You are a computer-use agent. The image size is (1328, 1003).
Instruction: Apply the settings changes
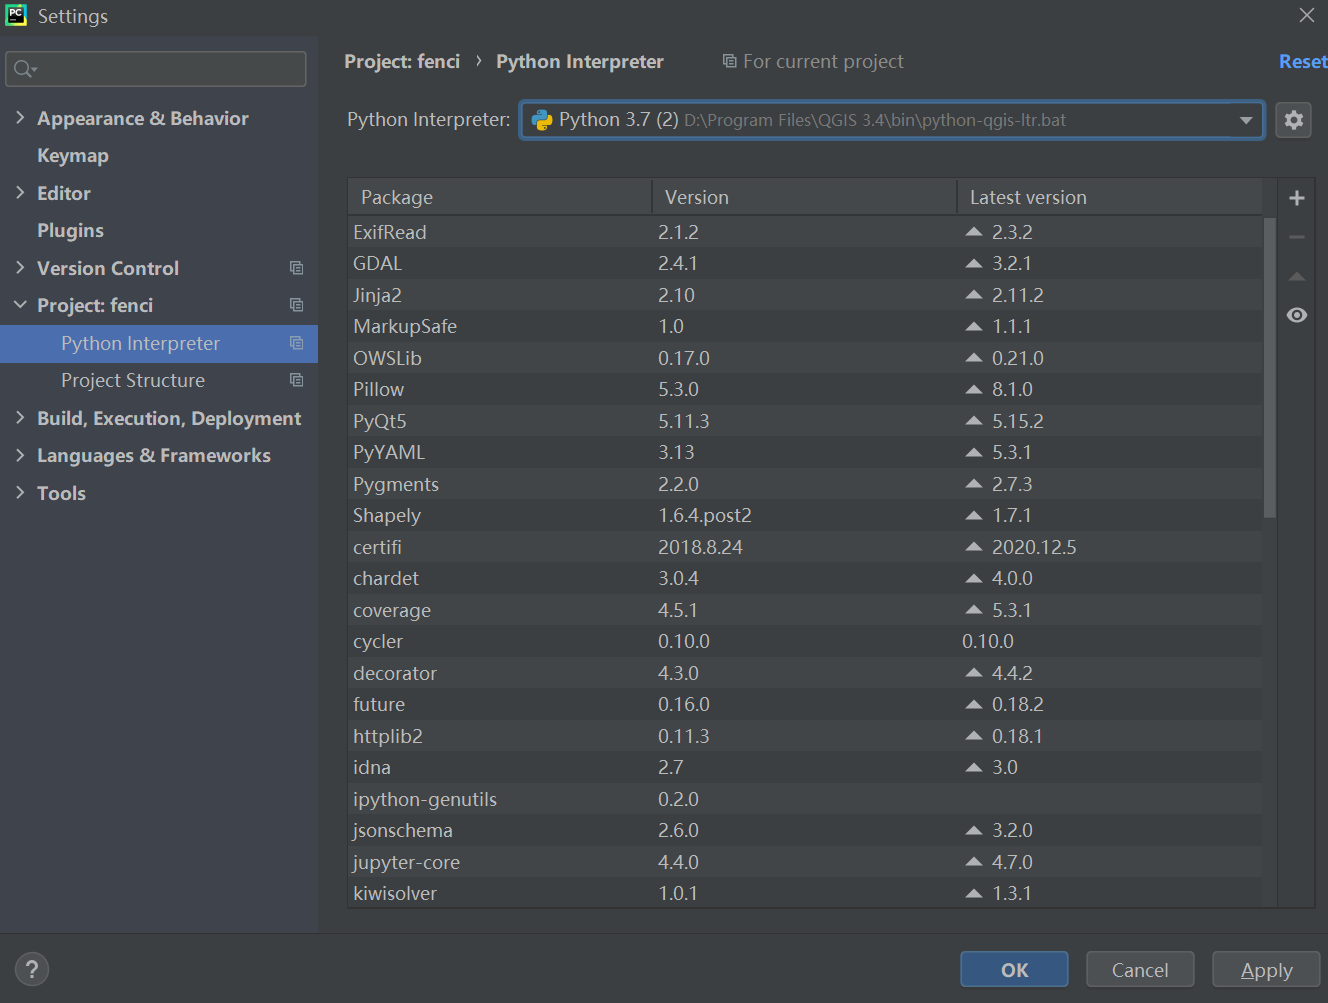pyautogui.click(x=1265, y=969)
